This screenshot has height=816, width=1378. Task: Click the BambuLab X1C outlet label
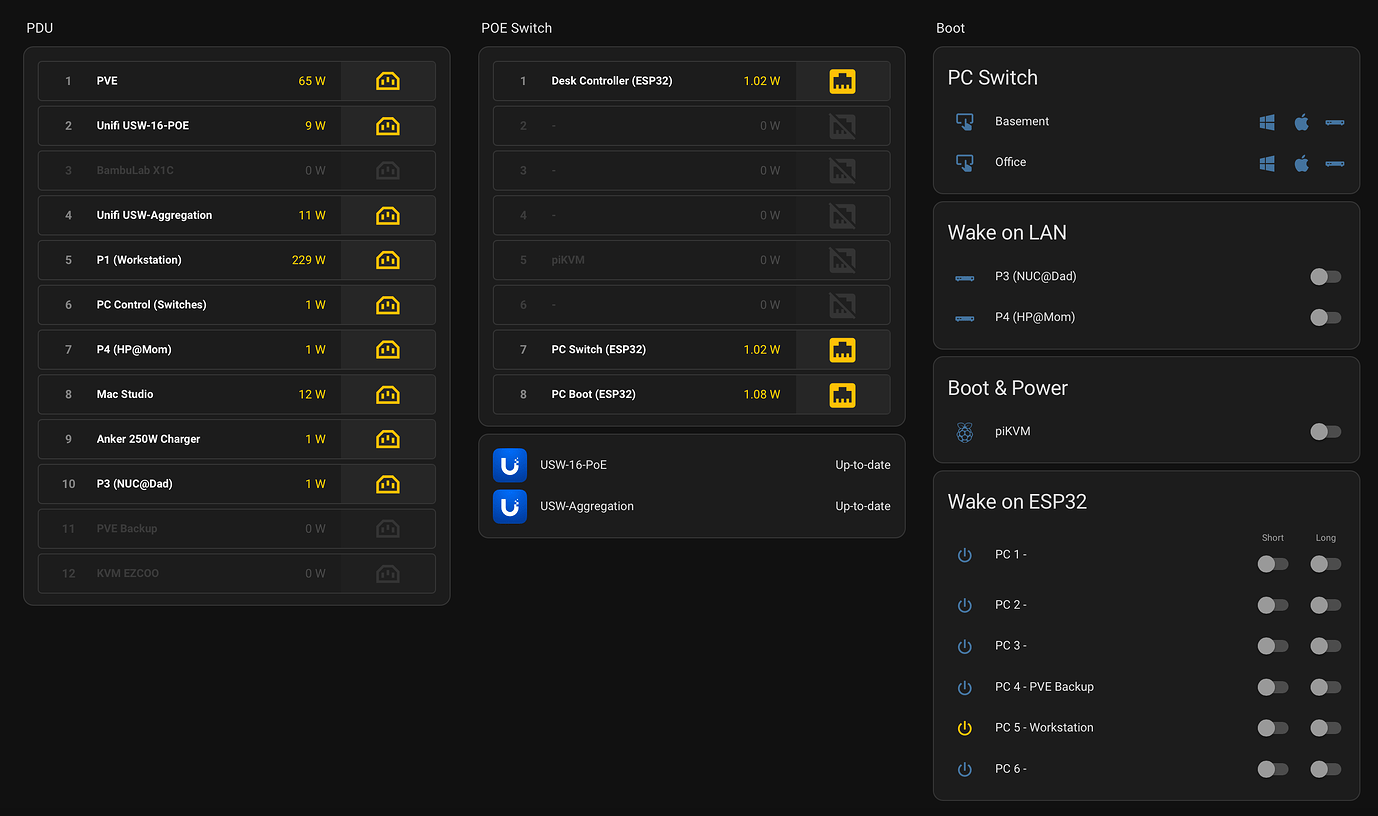pos(135,171)
